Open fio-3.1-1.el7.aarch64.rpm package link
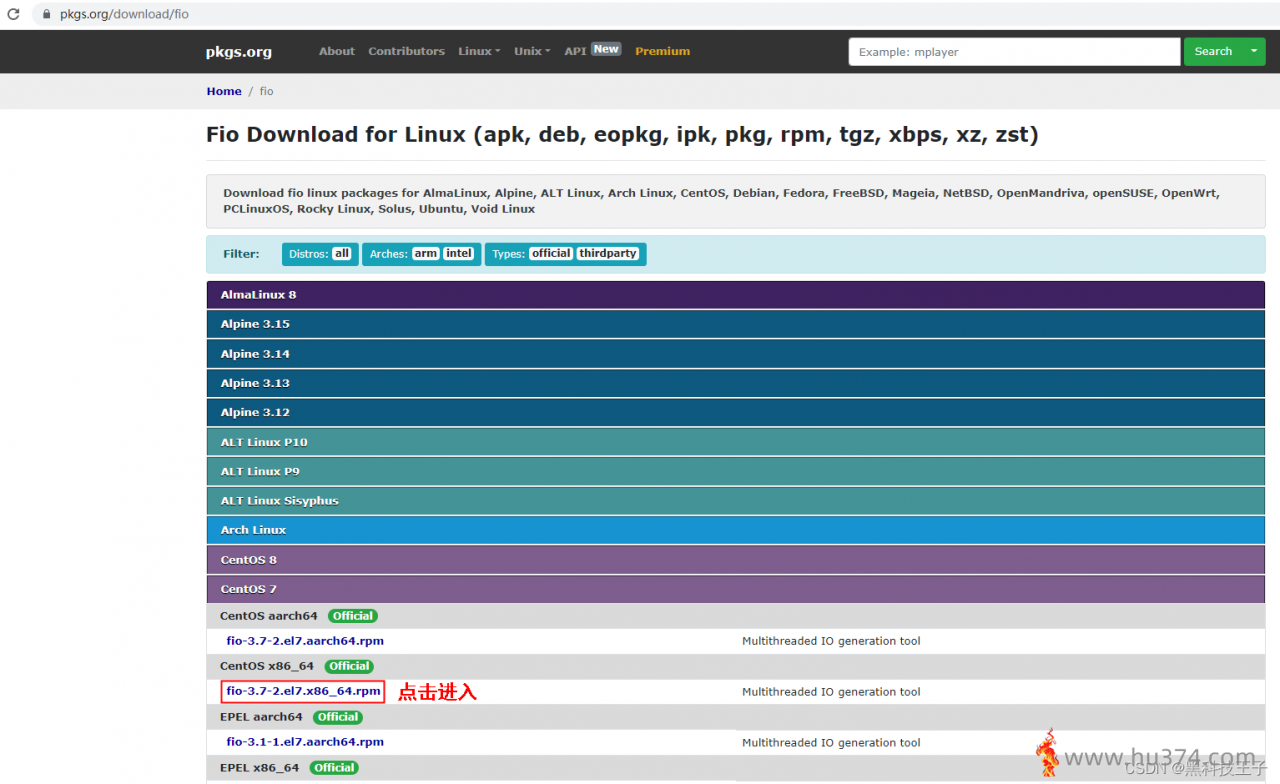Screen dimensions: 1280x784 pos(305,742)
